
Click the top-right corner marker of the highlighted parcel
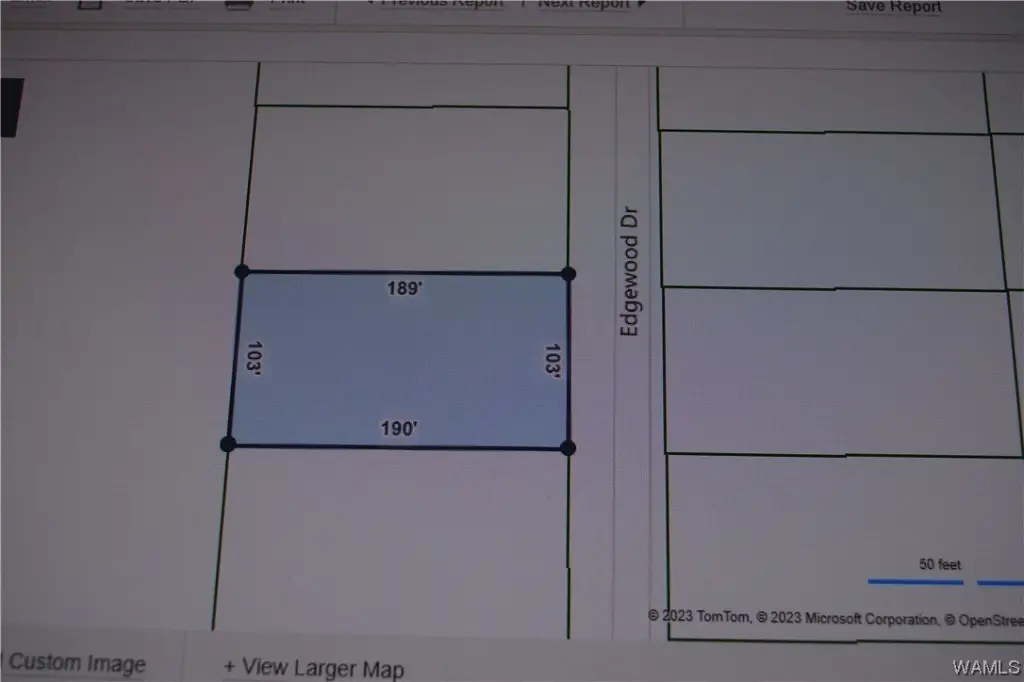click(x=568, y=273)
